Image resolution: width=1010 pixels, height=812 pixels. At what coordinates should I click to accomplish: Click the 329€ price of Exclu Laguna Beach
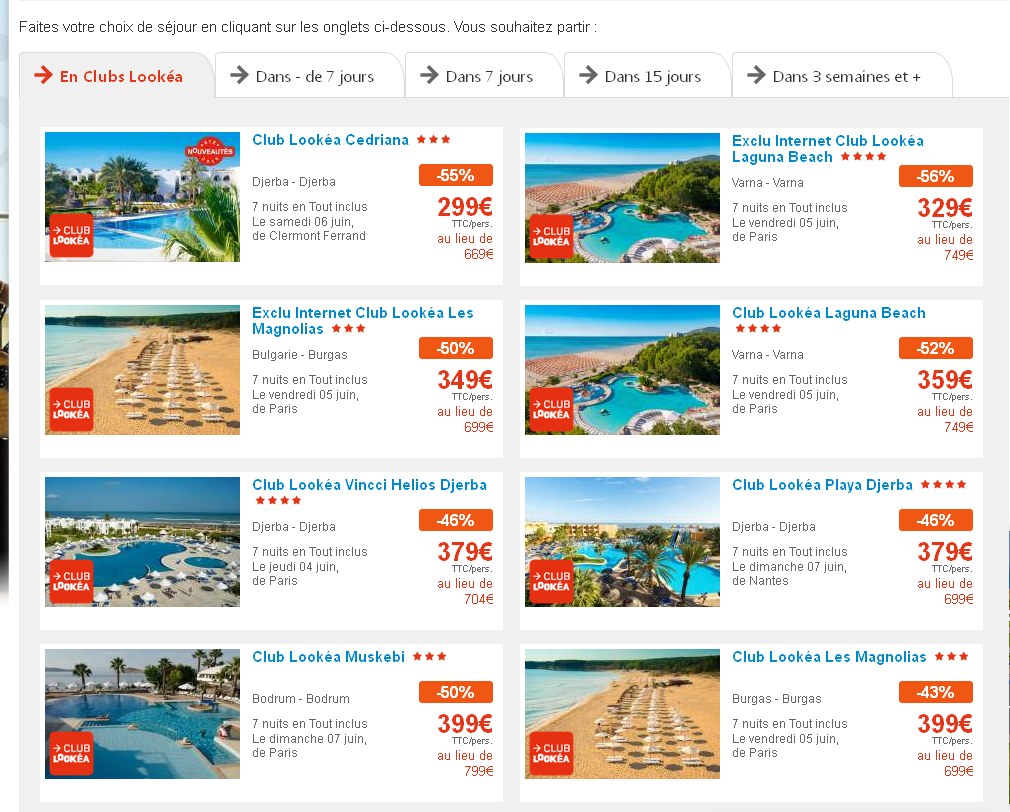tap(944, 208)
